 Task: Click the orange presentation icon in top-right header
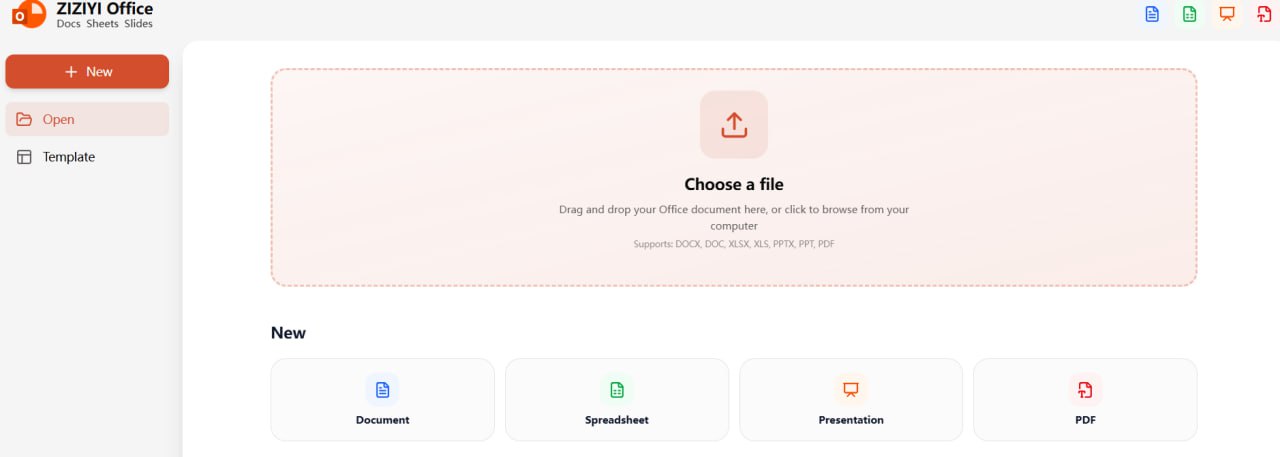pyautogui.click(x=1227, y=14)
